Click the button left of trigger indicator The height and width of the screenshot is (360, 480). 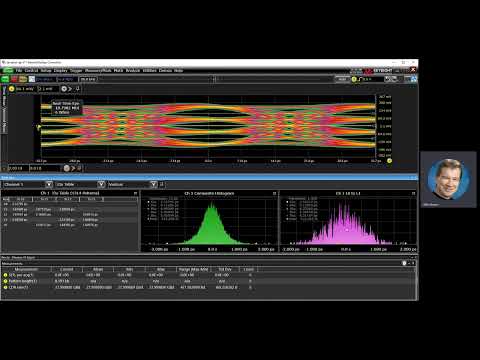342,79
